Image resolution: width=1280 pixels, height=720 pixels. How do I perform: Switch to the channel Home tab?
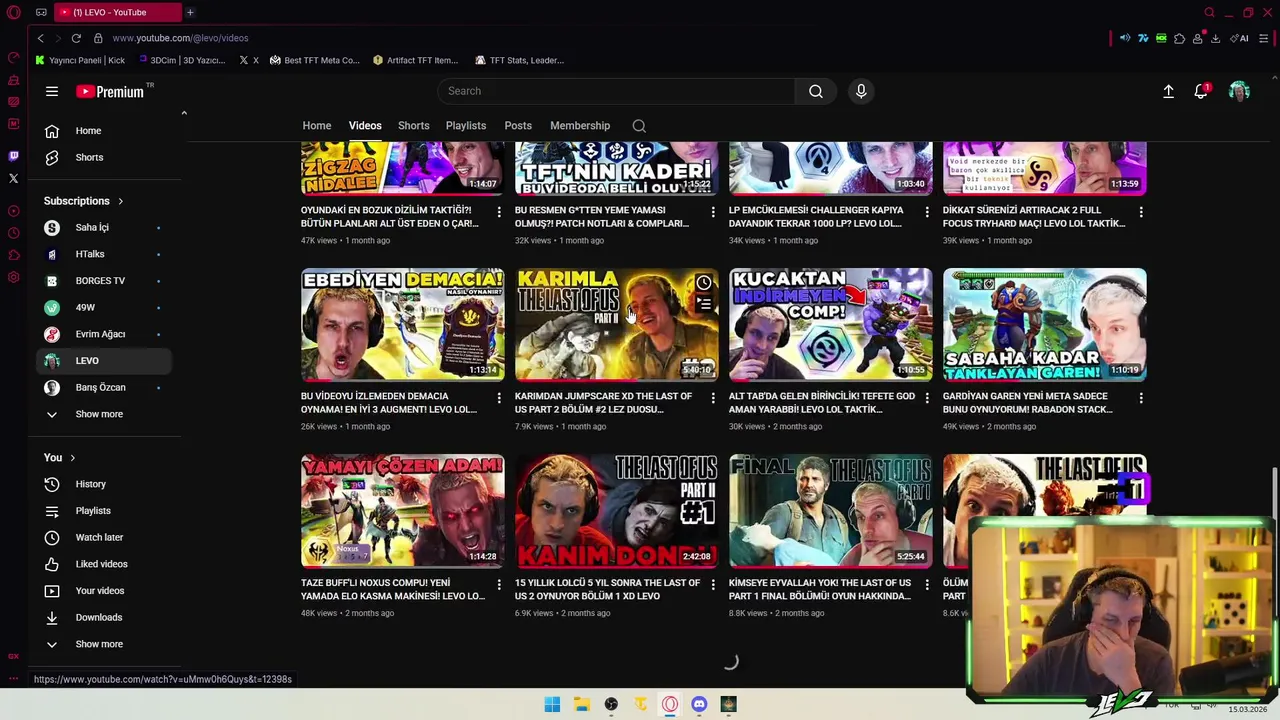pyautogui.click(x=317, y=126)
